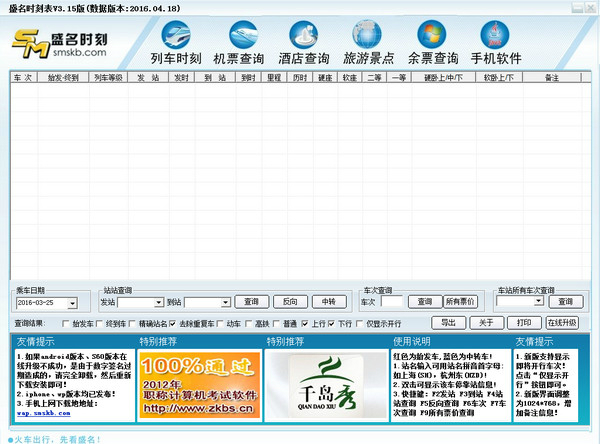Image resolution: width=600 pixels, height=444 pixels.
Task: Uncheck the 下行 checkbox
Action: point(331,324)
